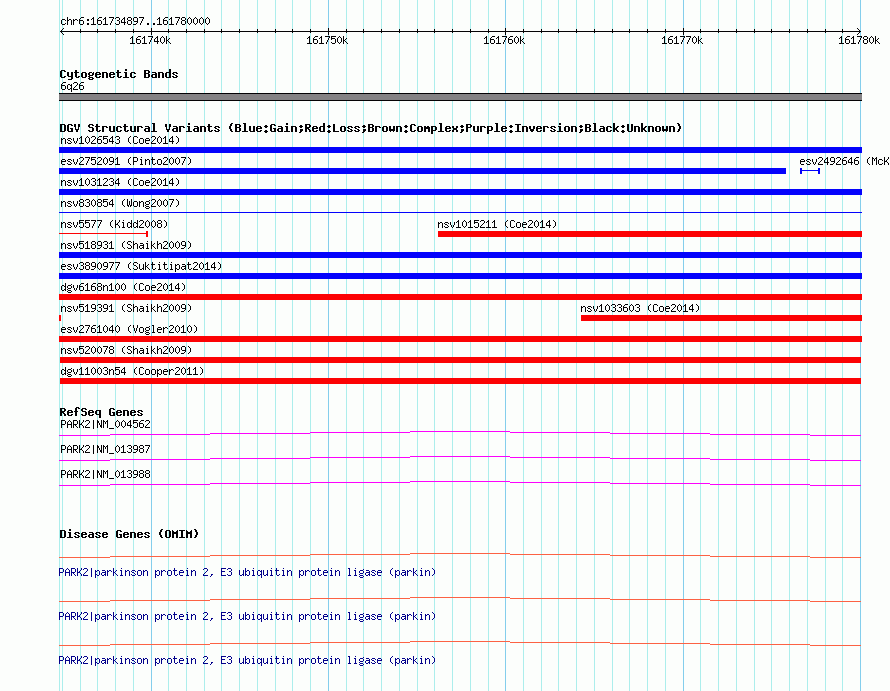This screenshot has height=691, width=890.
Task: Click the PARK2|NM_004562 transcript label
Action: pos(105,424)
